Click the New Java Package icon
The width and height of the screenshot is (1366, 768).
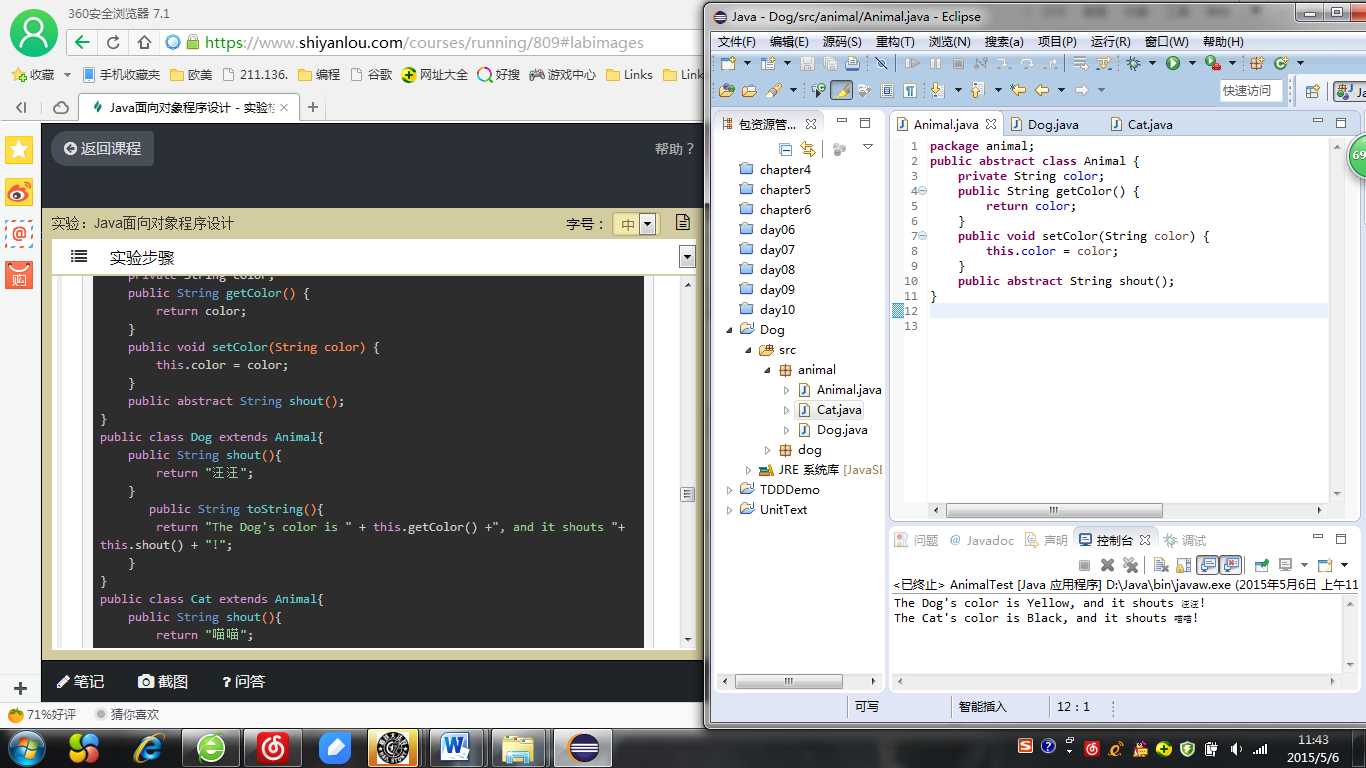tap(1257, 63)
